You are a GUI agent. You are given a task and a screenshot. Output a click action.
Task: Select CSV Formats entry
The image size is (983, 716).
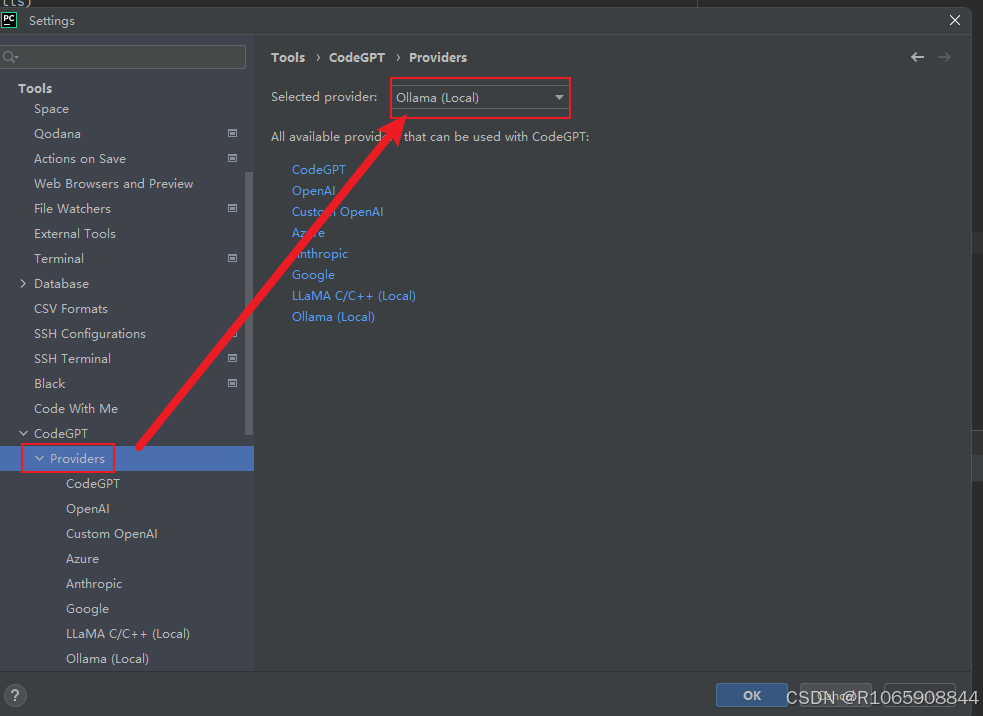point(71,308)
